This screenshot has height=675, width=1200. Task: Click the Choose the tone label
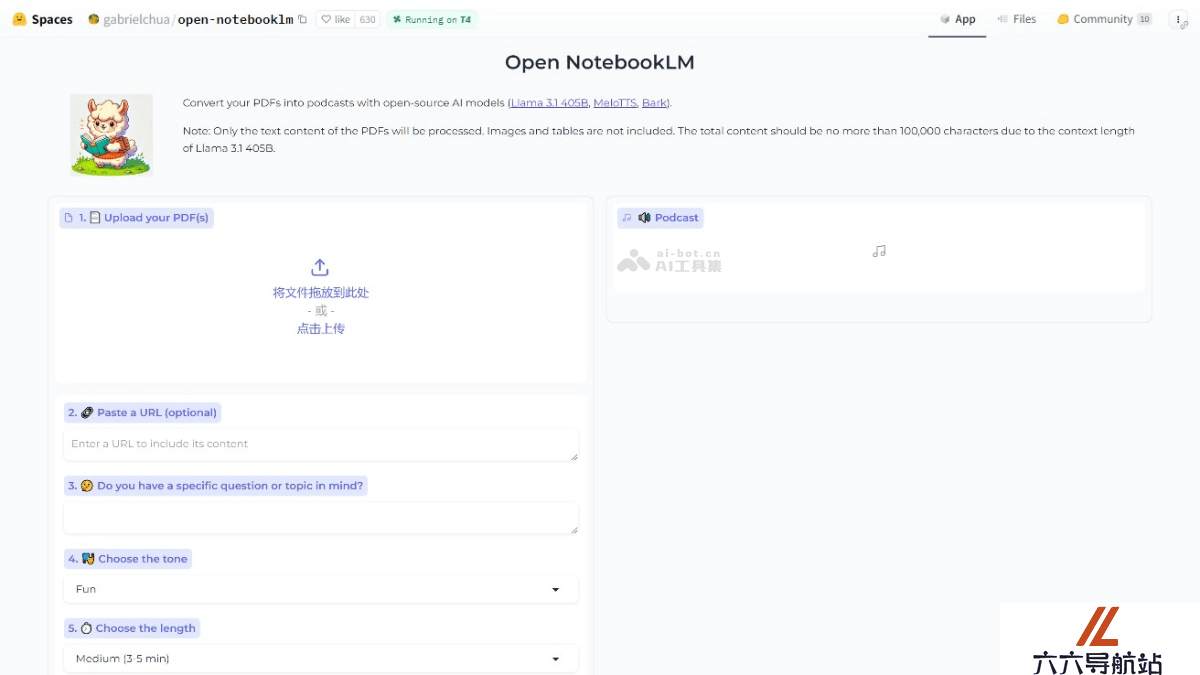tap(127, 559)
